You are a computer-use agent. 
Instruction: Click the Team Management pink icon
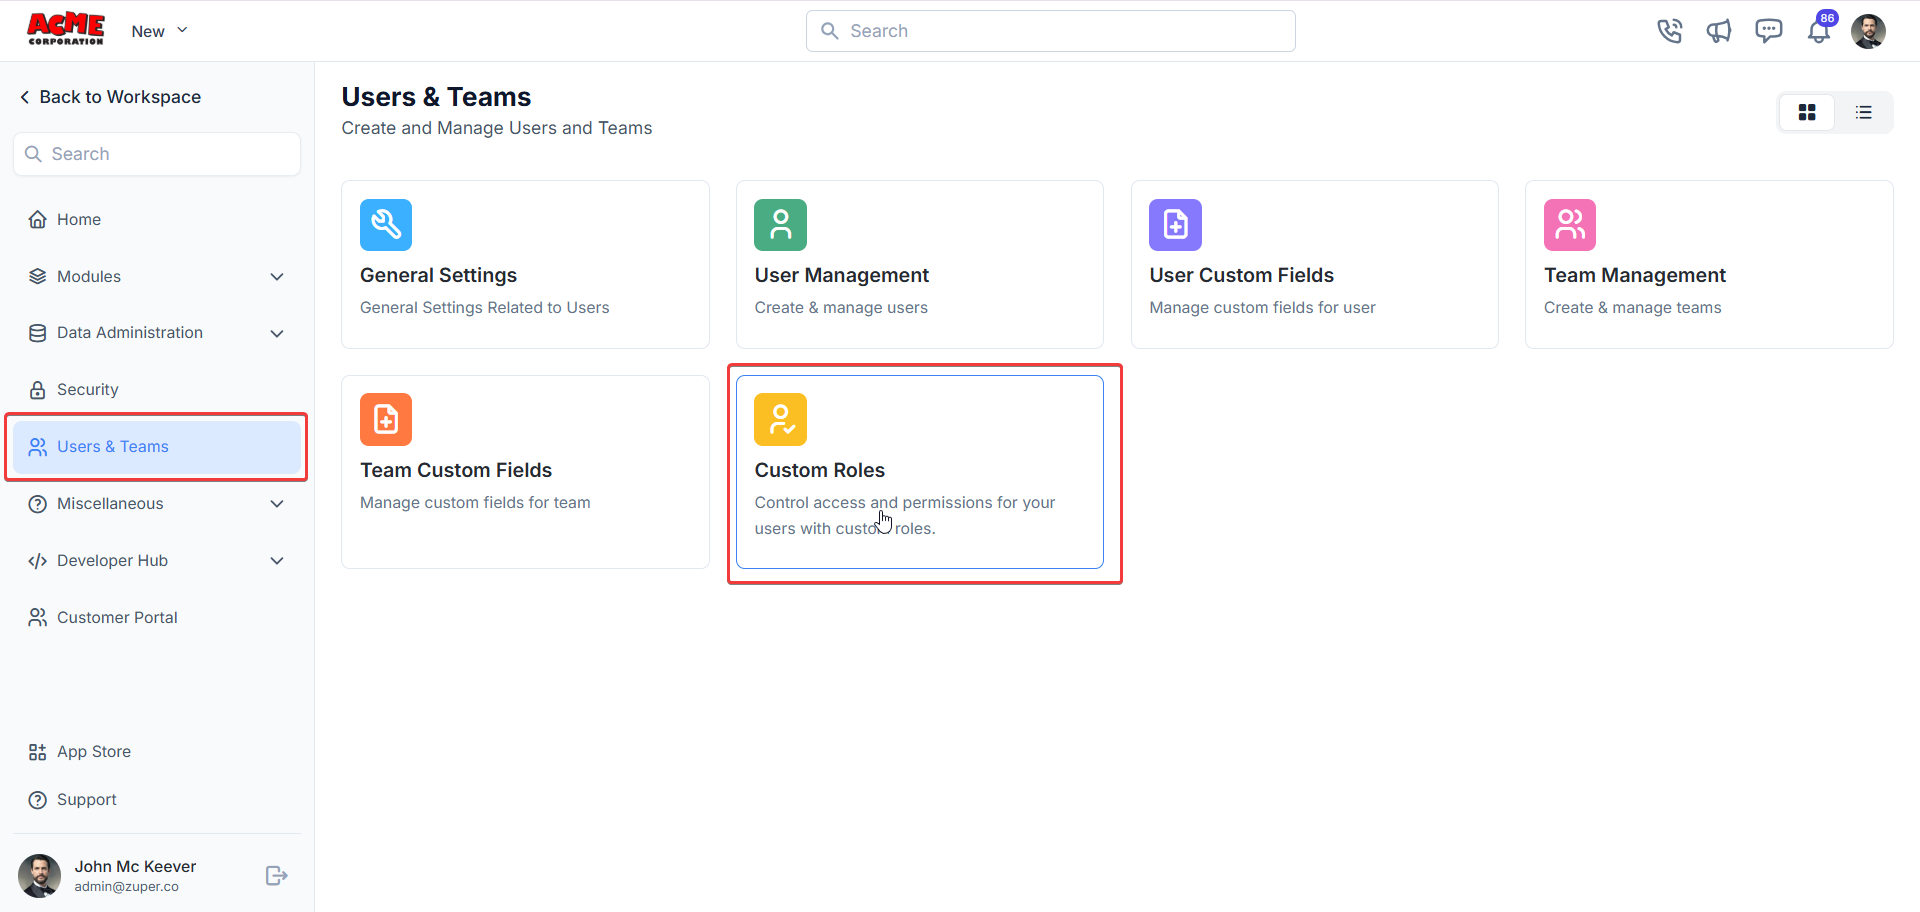[1570, 225]
